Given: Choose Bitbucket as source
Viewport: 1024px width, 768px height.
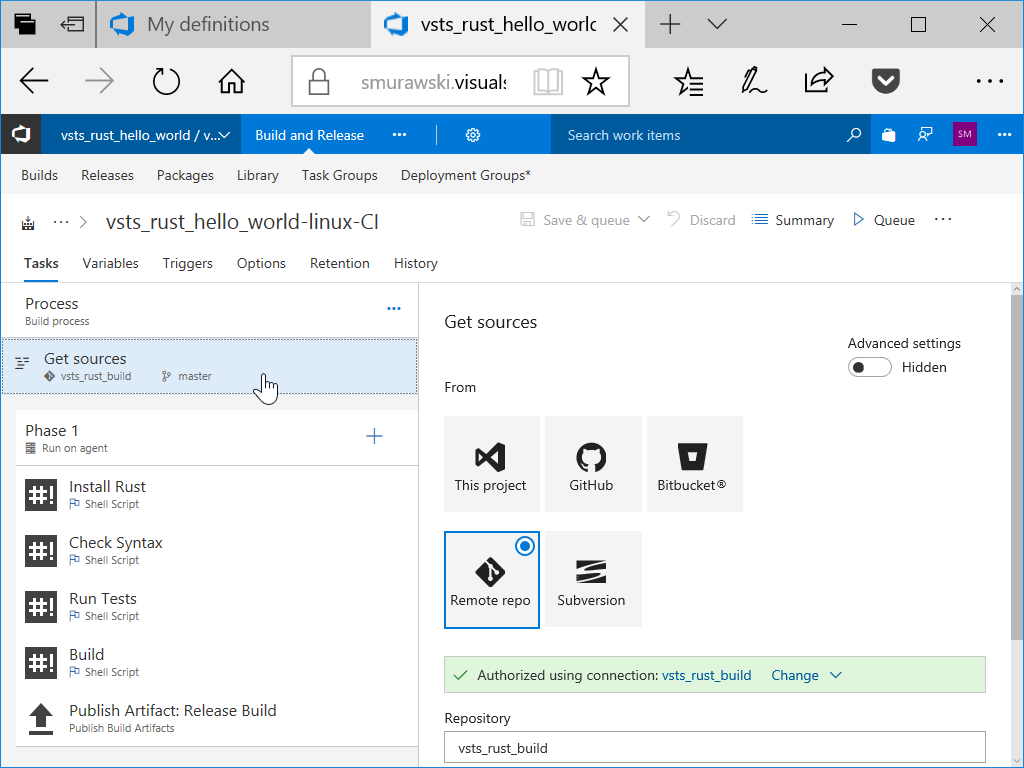Looking at the screenshot, I should pyautogui.click(x=694, y=464).
